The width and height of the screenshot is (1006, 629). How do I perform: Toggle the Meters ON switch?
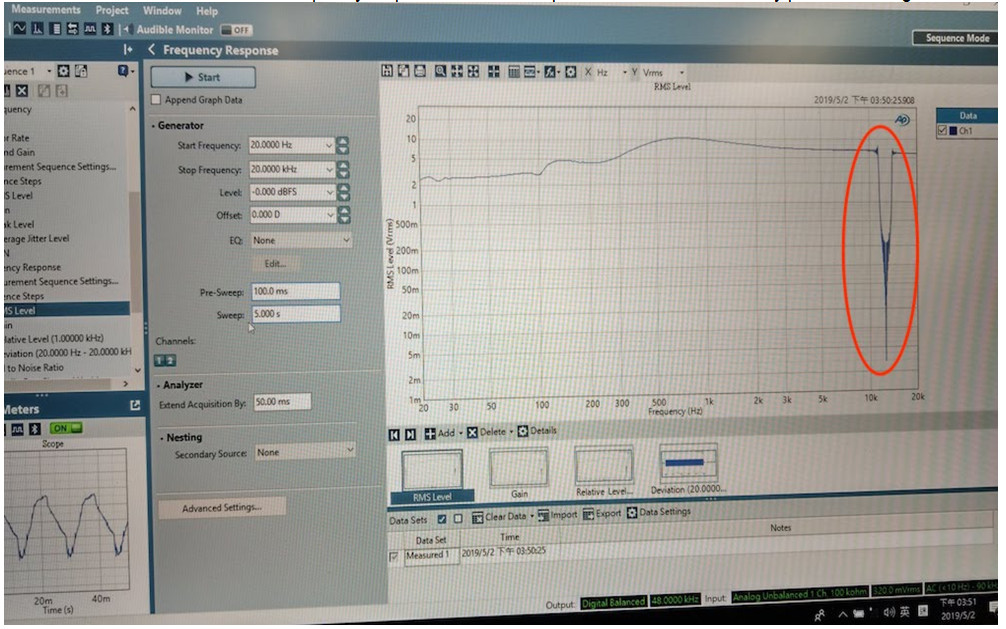click(x=67, y=428)
